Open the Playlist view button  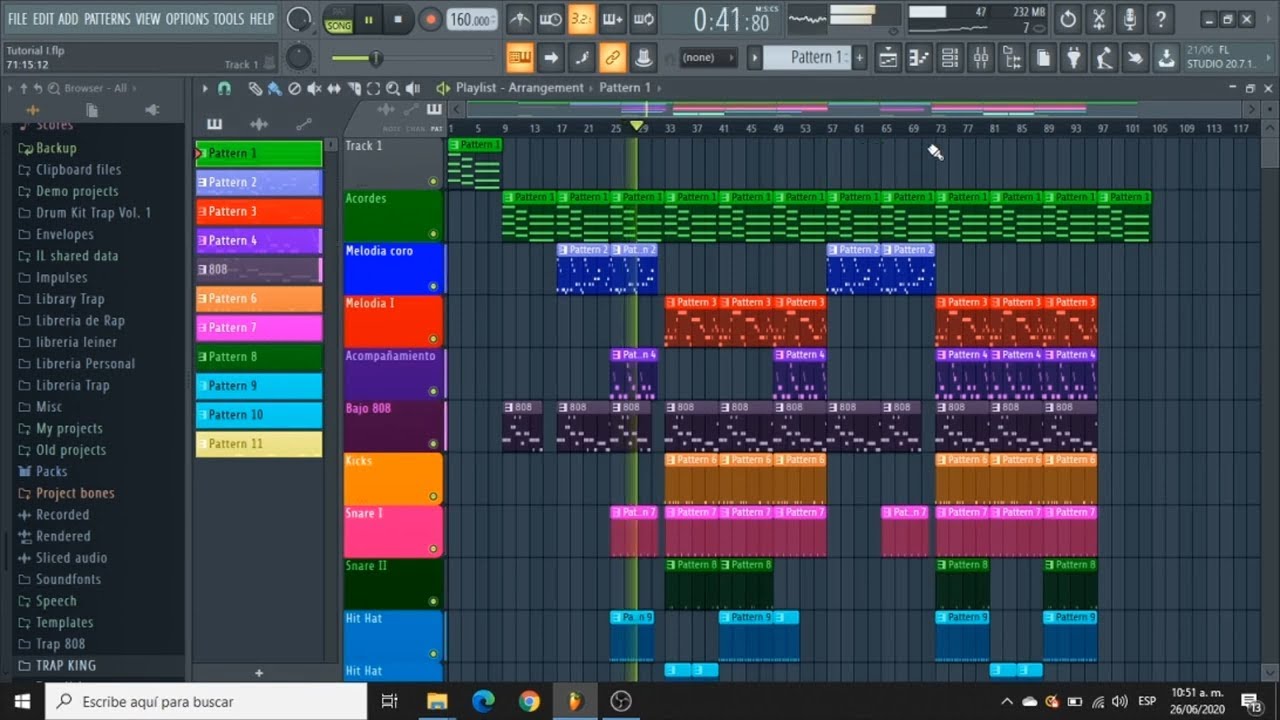pos(888,58)
